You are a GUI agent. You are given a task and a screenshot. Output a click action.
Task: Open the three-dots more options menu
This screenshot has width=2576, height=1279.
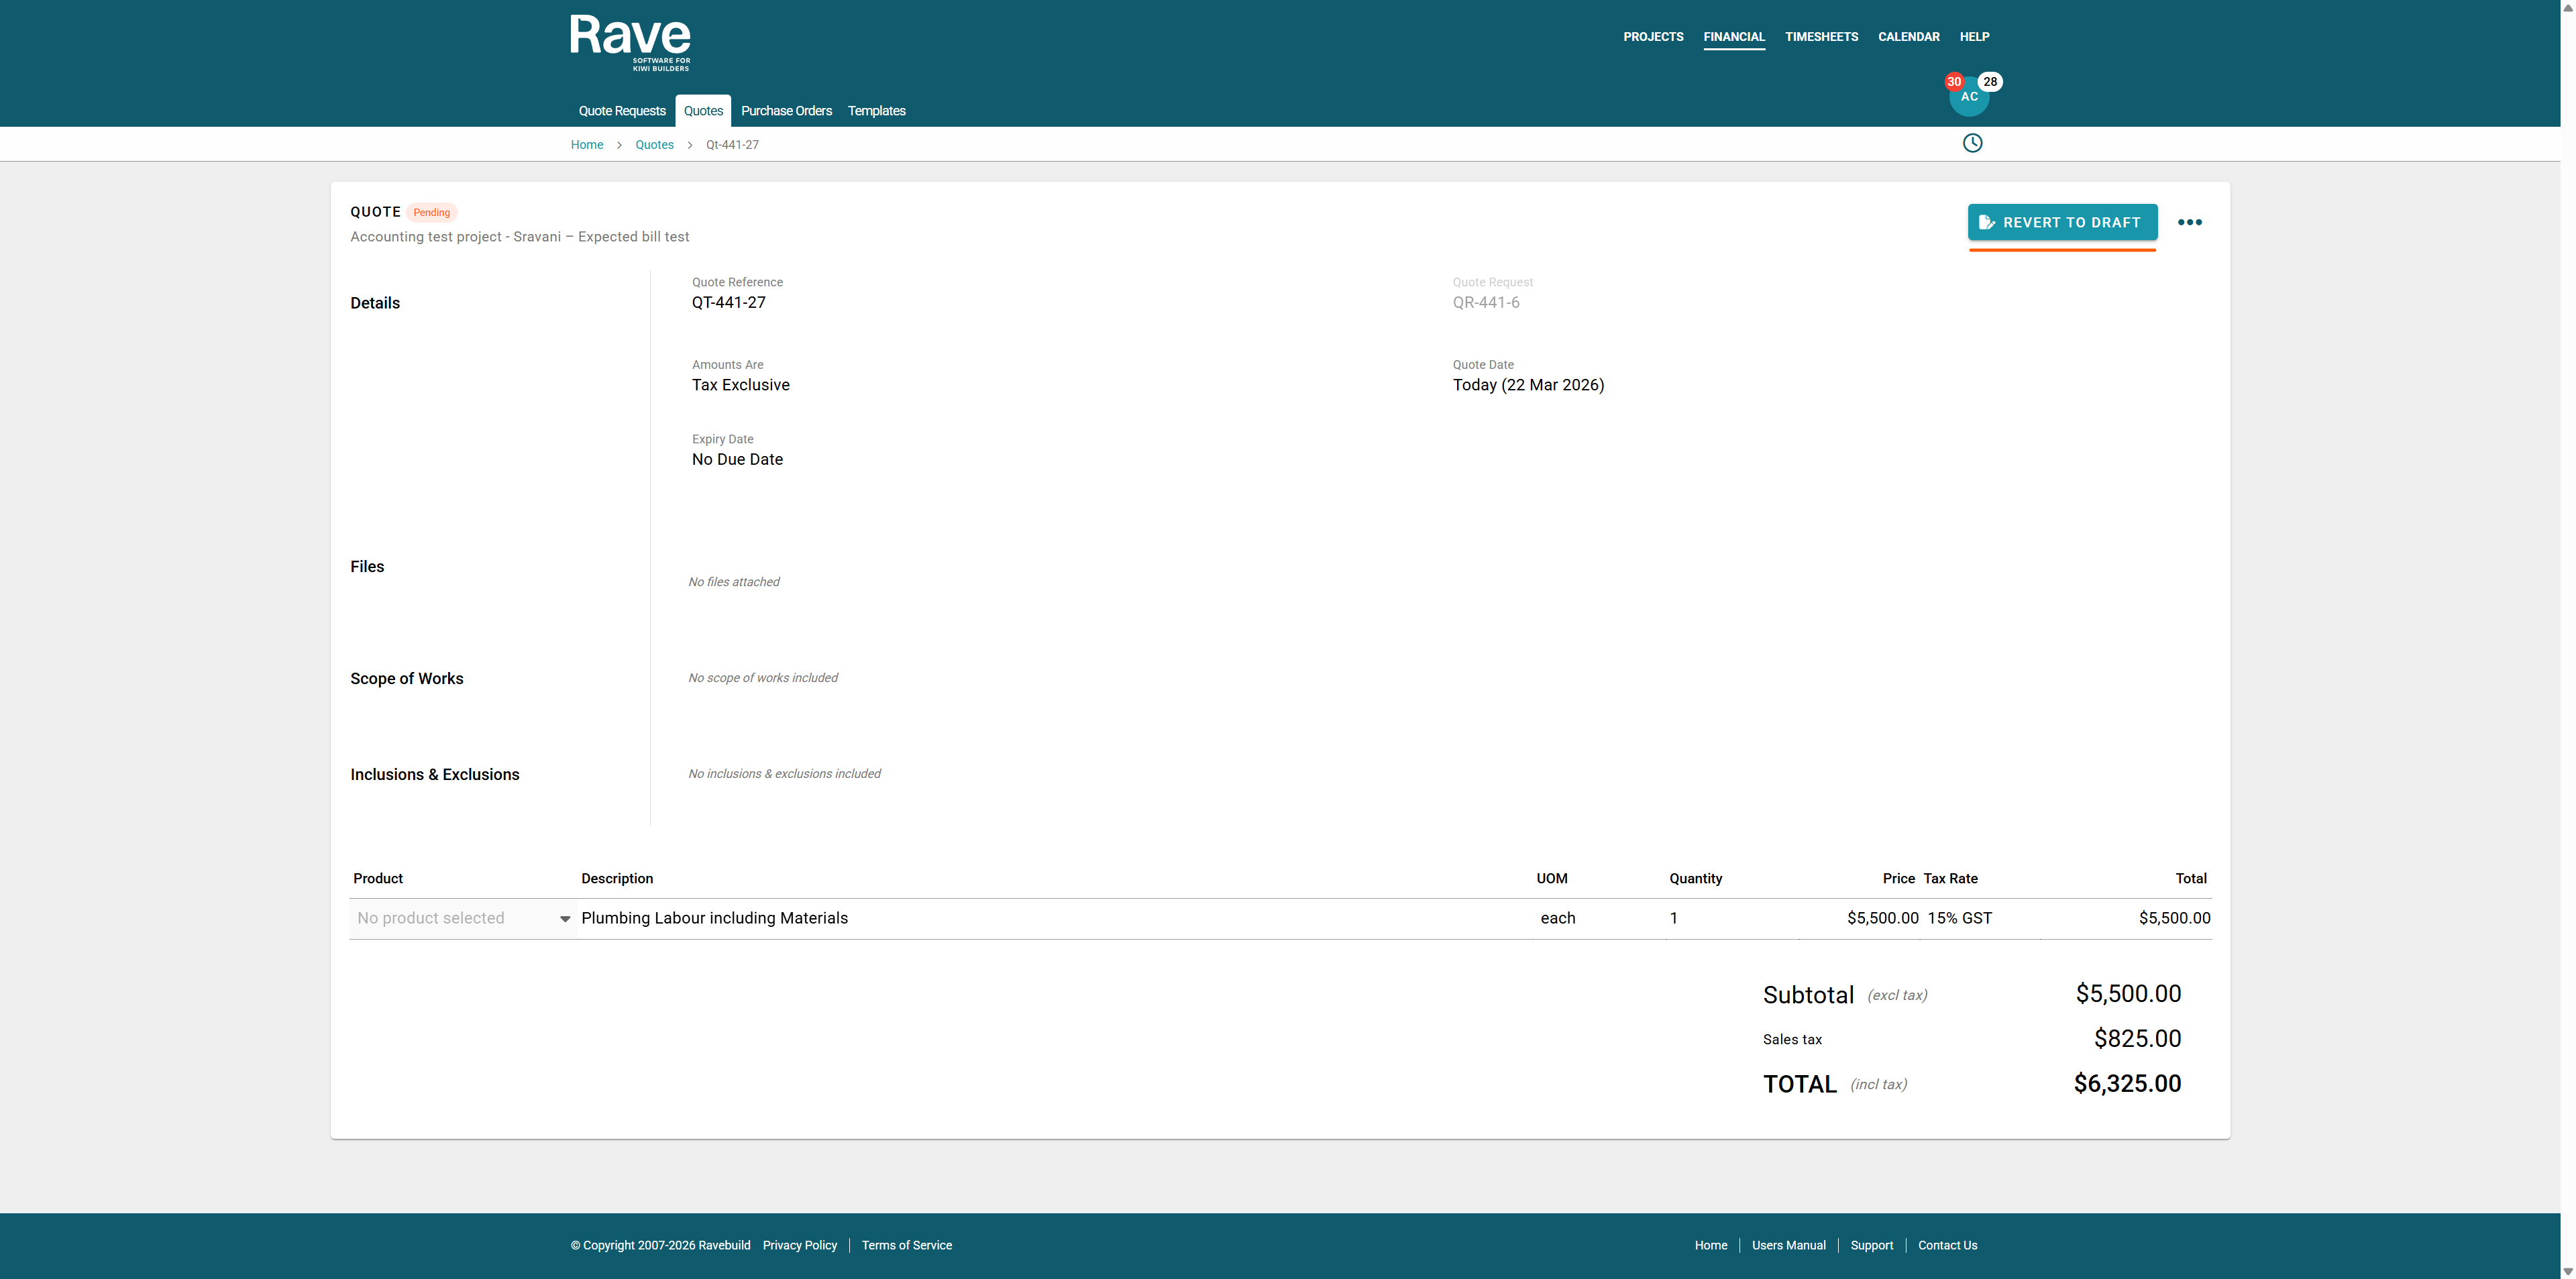coord(2189,222)
